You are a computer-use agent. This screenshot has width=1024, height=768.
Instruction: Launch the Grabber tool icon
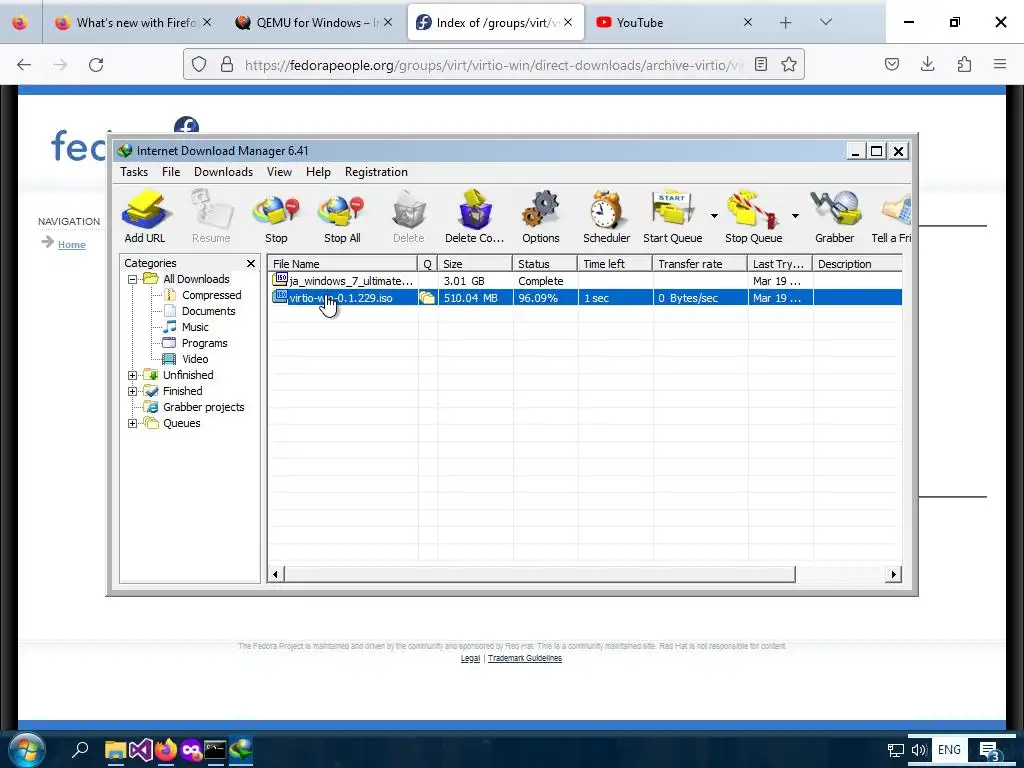pyautogui.click(x=835, y=217)
